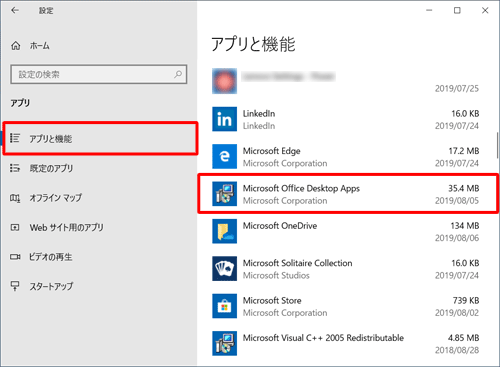
Task: Click the 739 KB size value
Action: [x=466, y=300]
